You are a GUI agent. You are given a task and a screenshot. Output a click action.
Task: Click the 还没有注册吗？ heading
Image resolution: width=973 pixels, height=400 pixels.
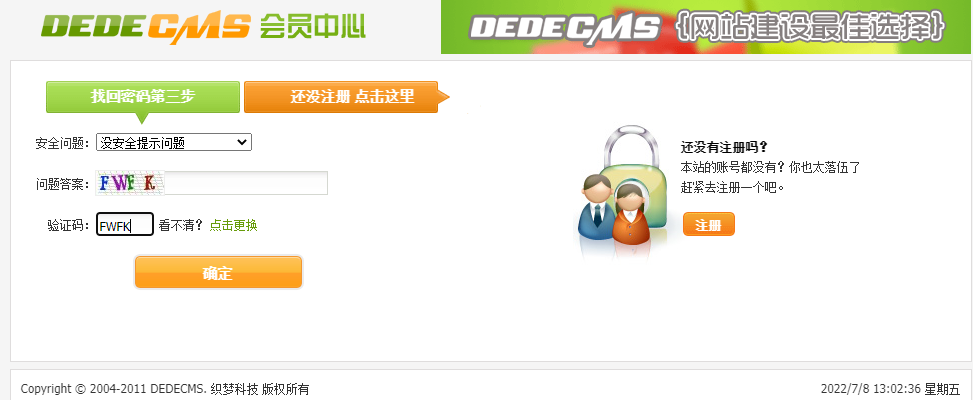tap(724, 148)
